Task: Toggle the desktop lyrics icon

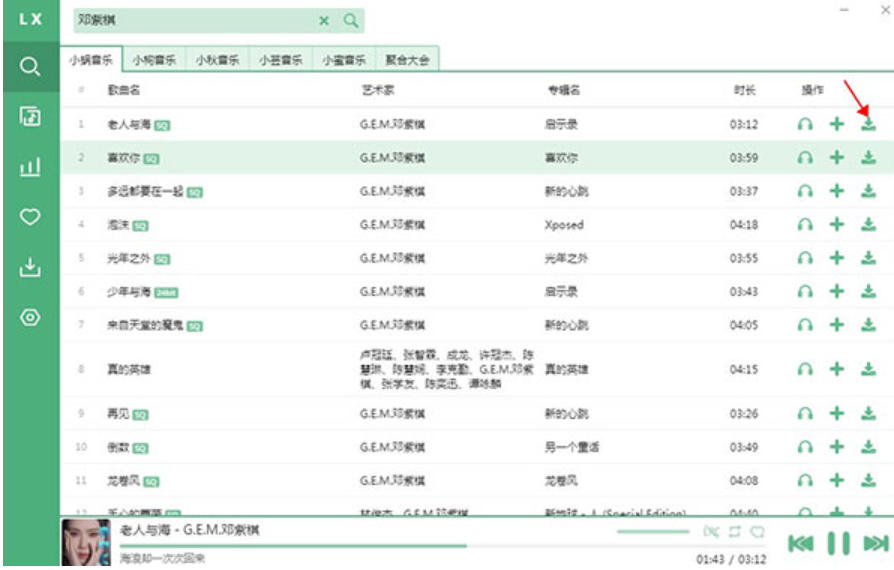Action: click(758, 531)
